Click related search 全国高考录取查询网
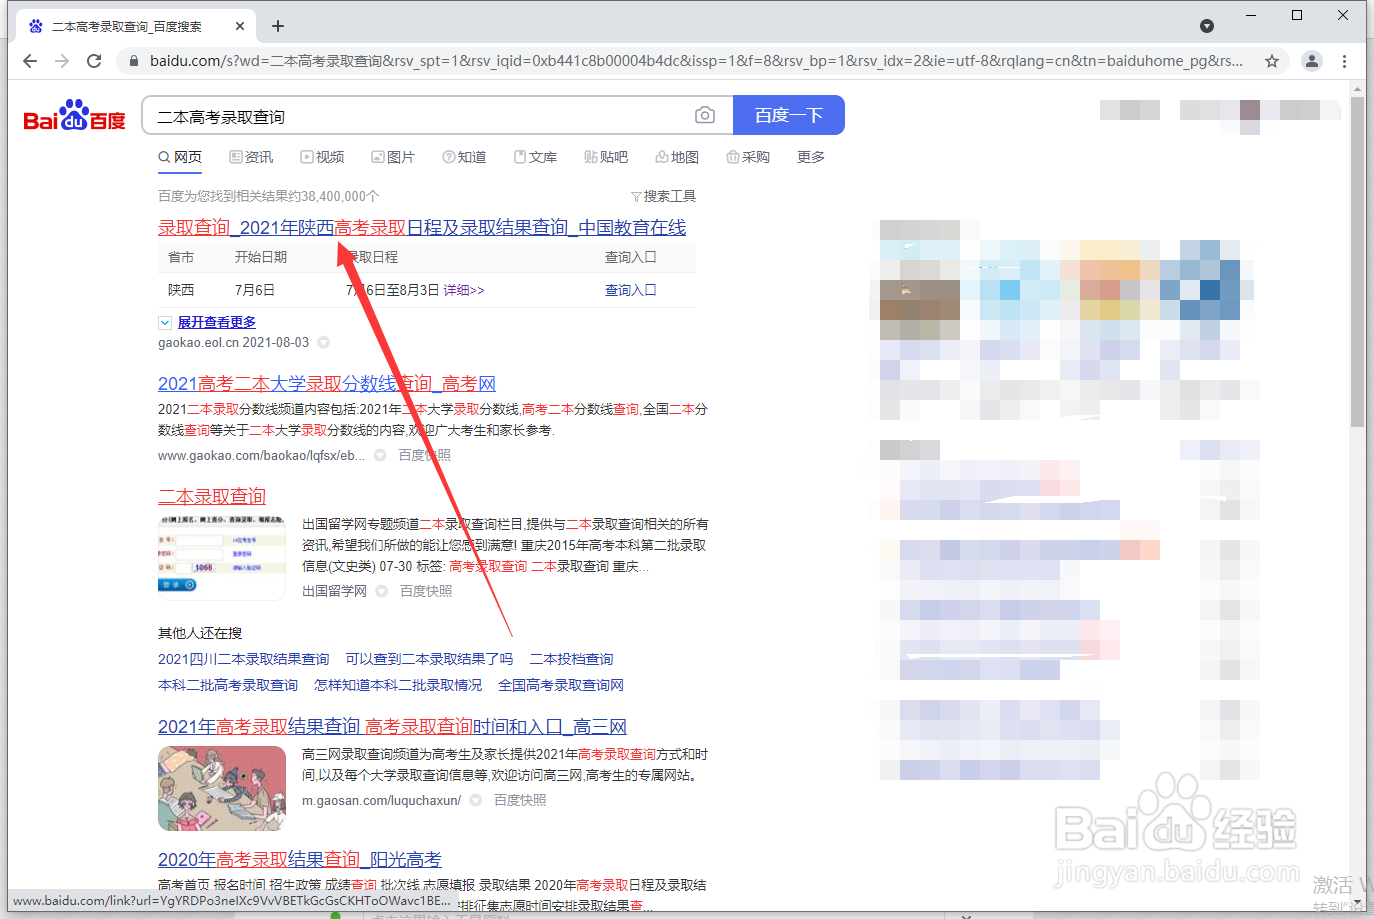 [561, 685]
